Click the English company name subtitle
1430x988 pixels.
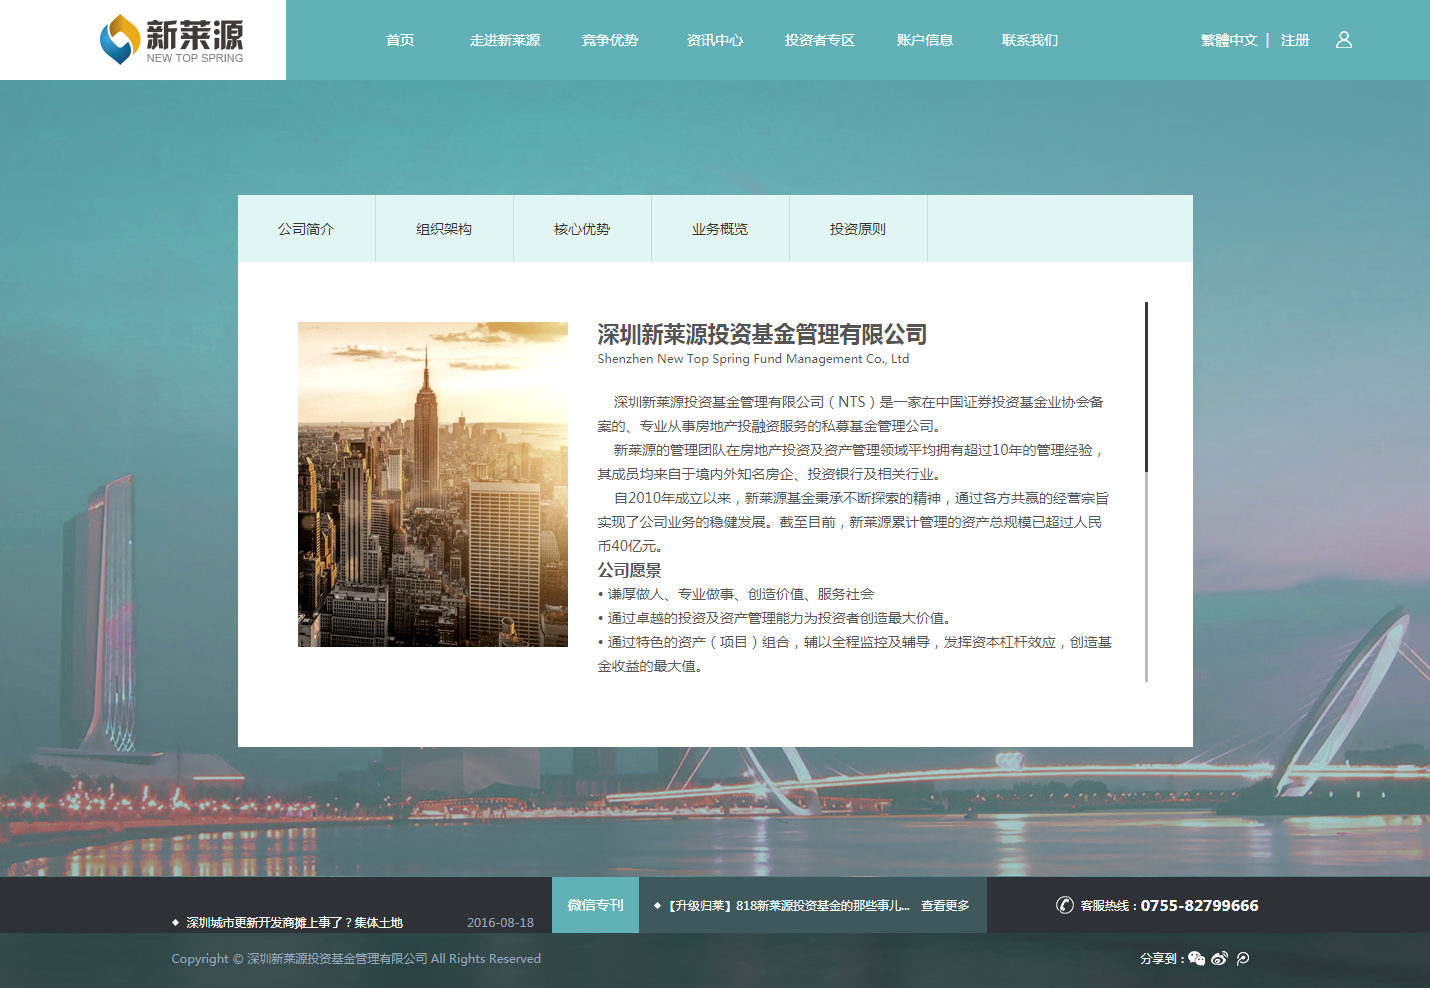pyautogui.click(x=753, y=359)
